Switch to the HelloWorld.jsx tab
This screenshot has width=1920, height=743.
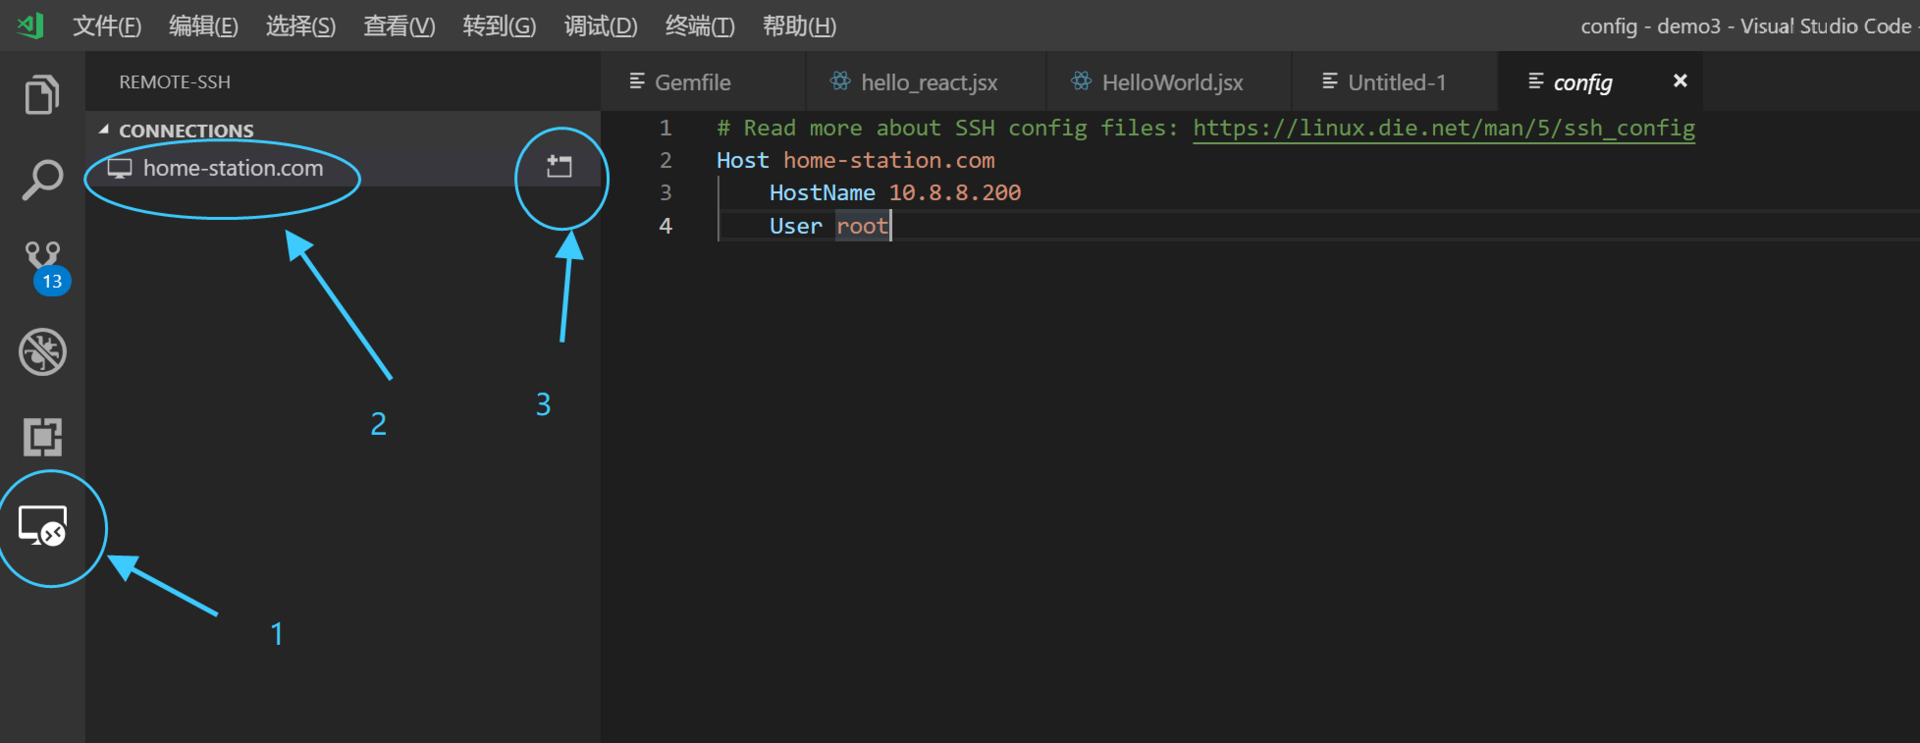pyautogui.click(x=1169, y=82)
